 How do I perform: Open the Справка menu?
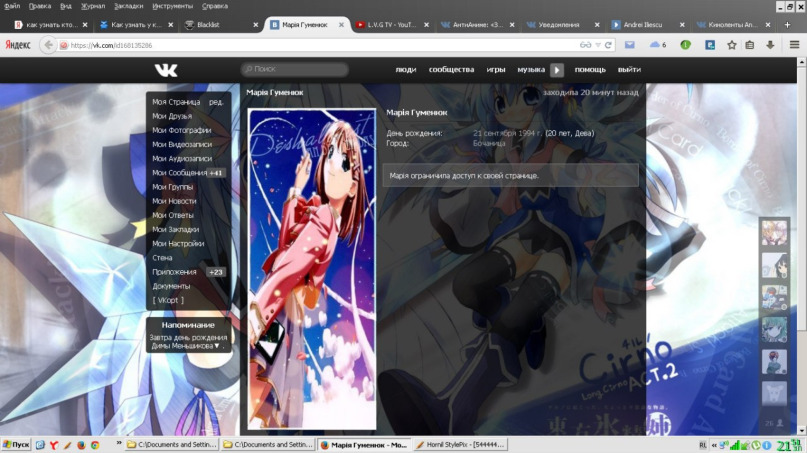point(215,6)
